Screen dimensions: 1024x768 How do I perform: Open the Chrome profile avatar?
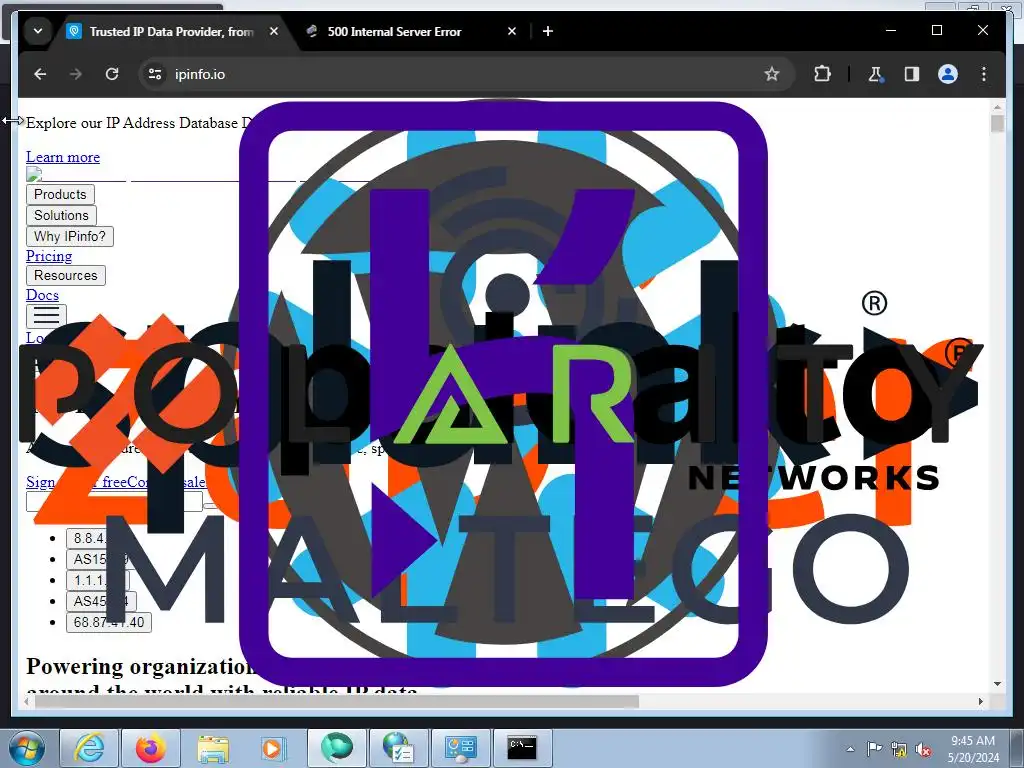948,74
